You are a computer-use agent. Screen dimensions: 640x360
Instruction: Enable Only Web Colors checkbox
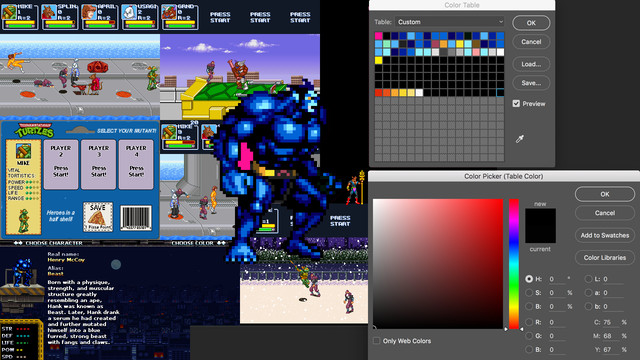[x=376, y=340]
